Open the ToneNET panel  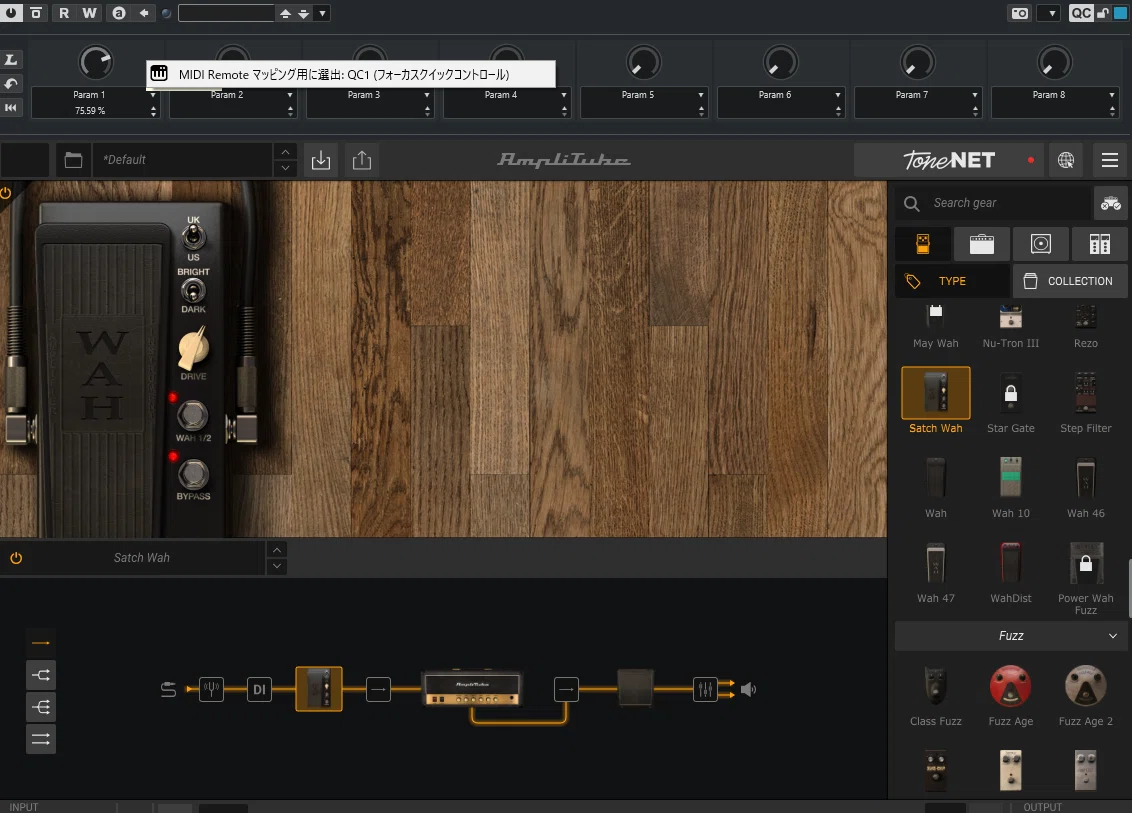(949, 160)
